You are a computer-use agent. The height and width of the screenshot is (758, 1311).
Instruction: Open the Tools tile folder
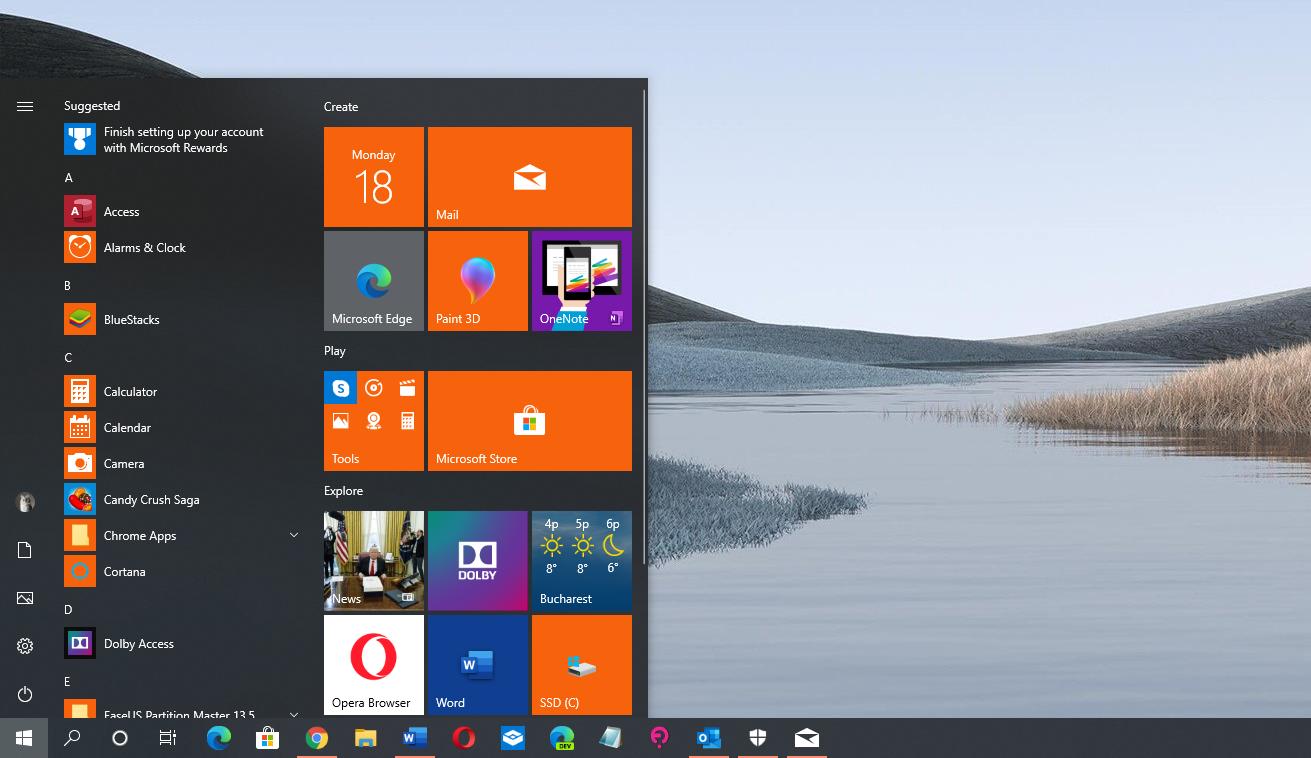coord(374,421)
